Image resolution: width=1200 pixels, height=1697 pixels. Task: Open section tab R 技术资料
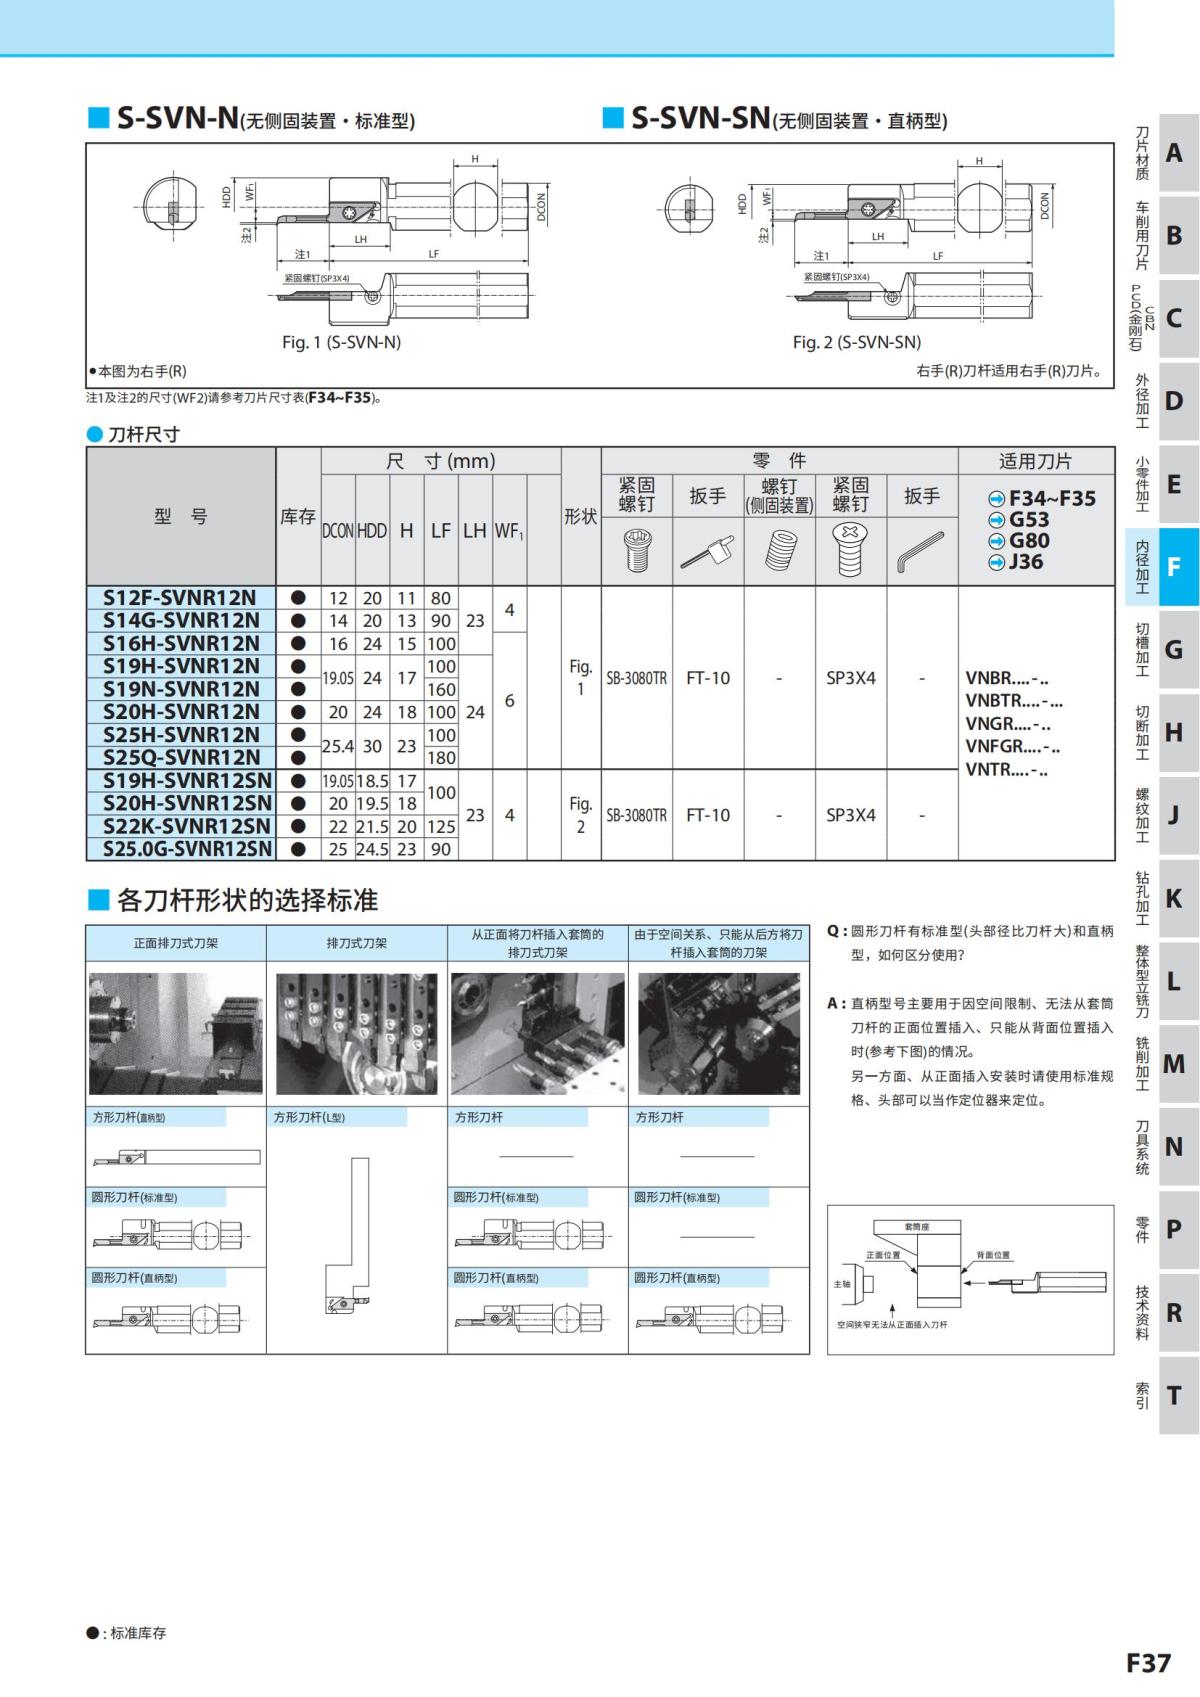[1162, 1312]
